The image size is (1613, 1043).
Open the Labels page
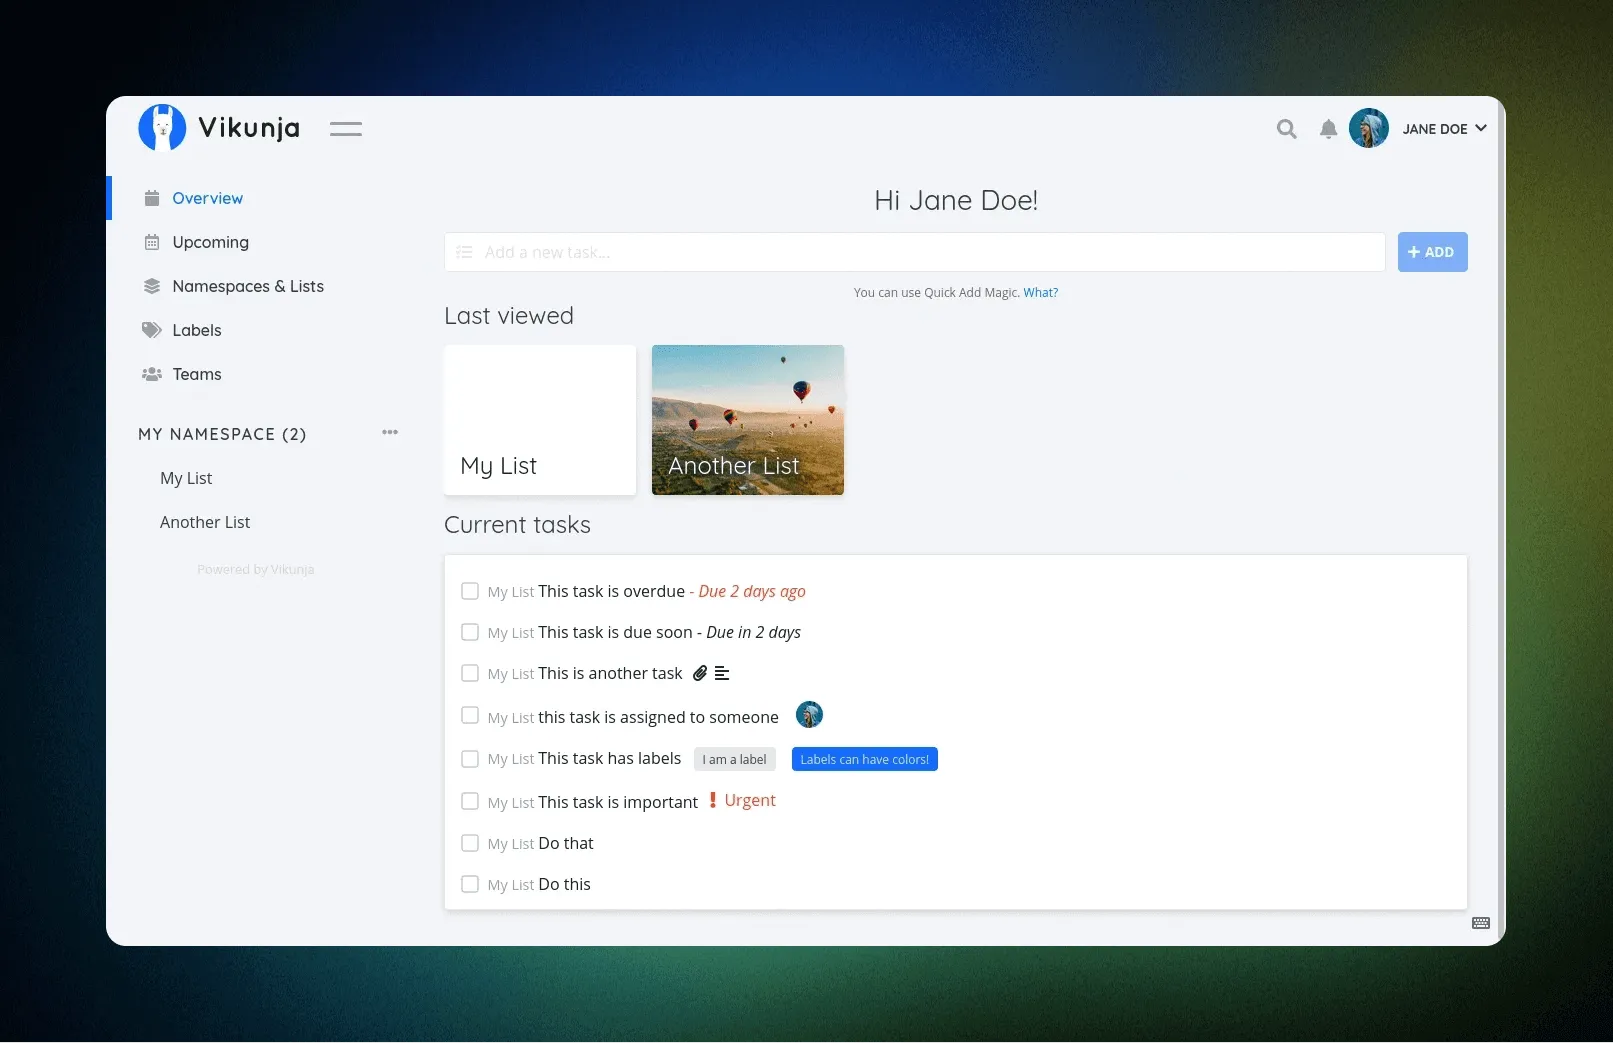(x=197, y=330)
